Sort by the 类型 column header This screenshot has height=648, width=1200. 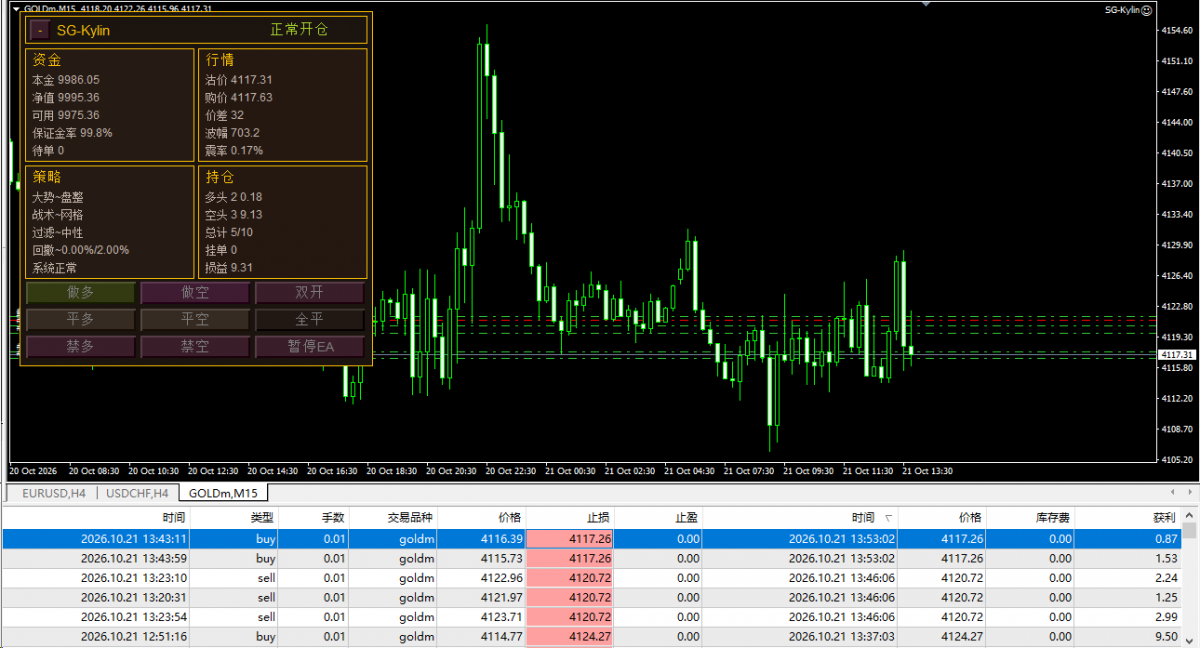tap(234, 518)
